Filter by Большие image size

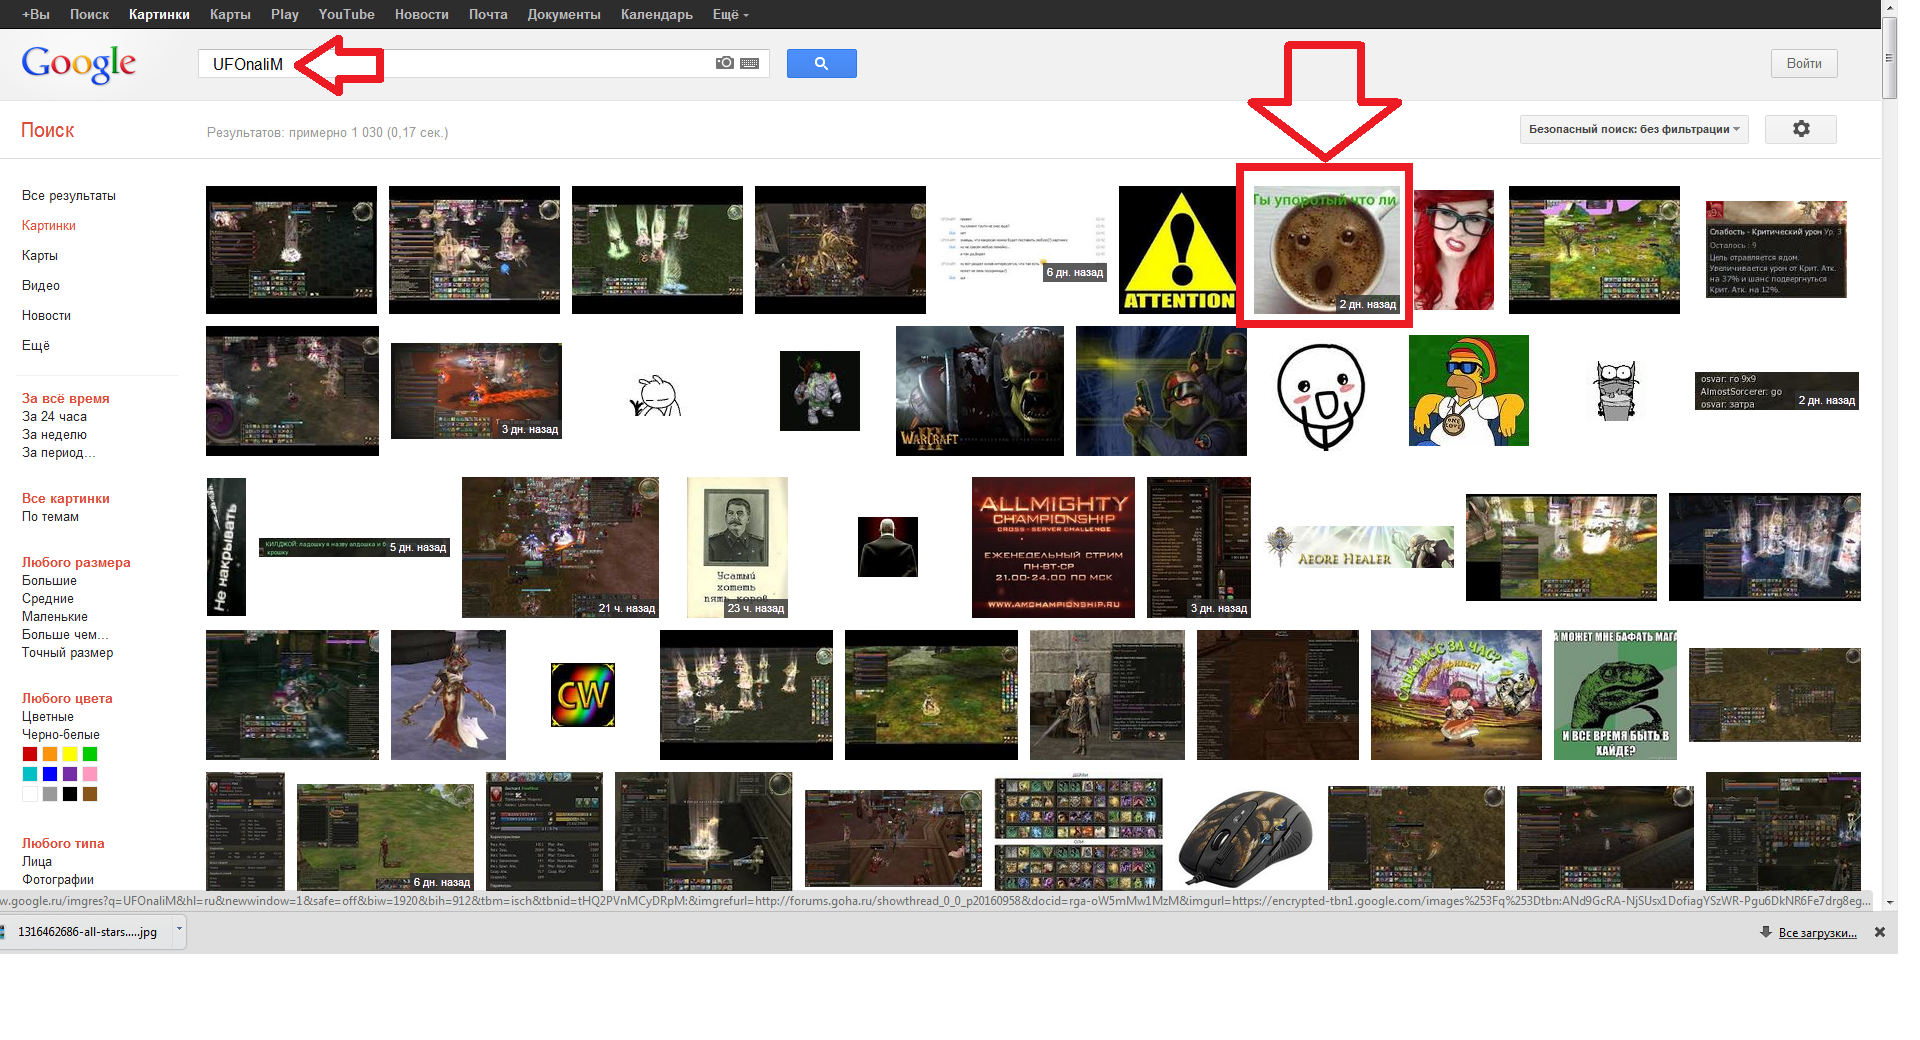(49, 581)
